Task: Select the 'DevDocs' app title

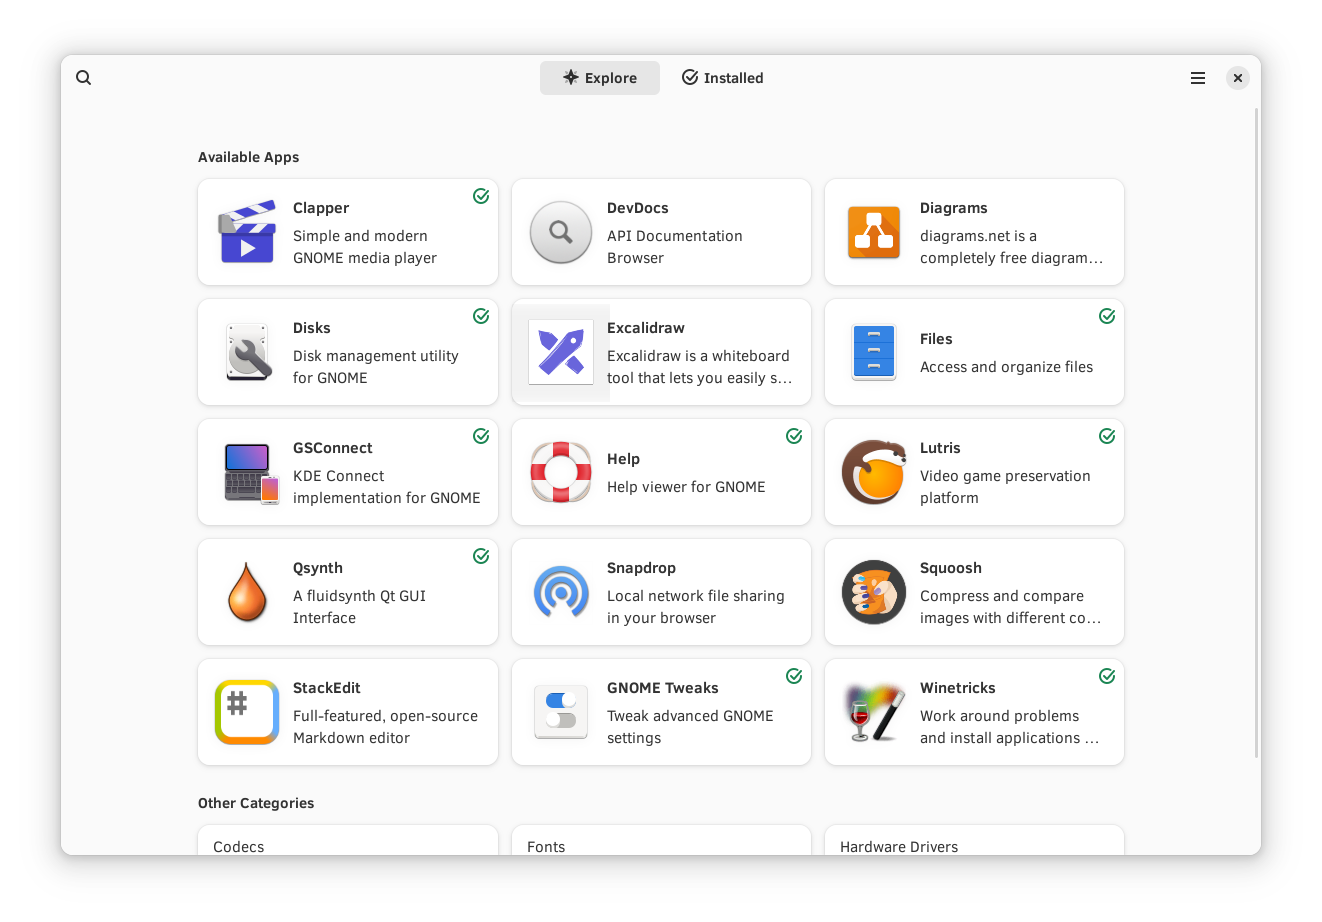Action: click(638, 208)
